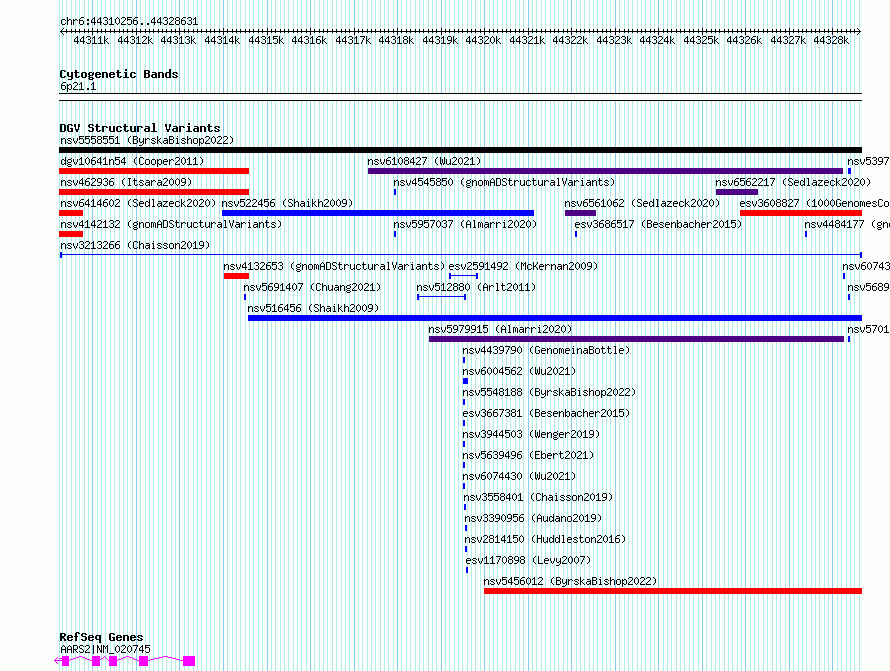Click the 44325k ruler tick label
Image resolution: width=890 pixels, height=671 pixels.
pos(701,40)
